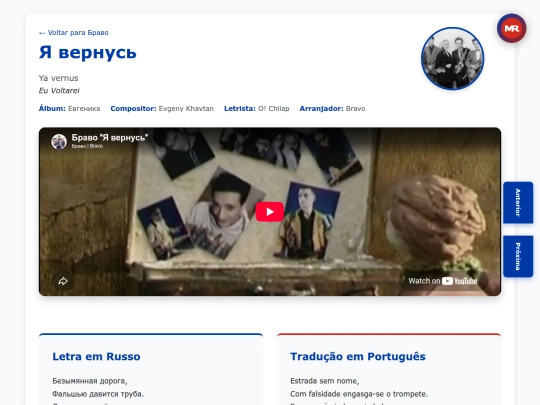The height and width of the screenshot is (405, 540).
Task: Open the MR logo badge
Action: (511, 29)
